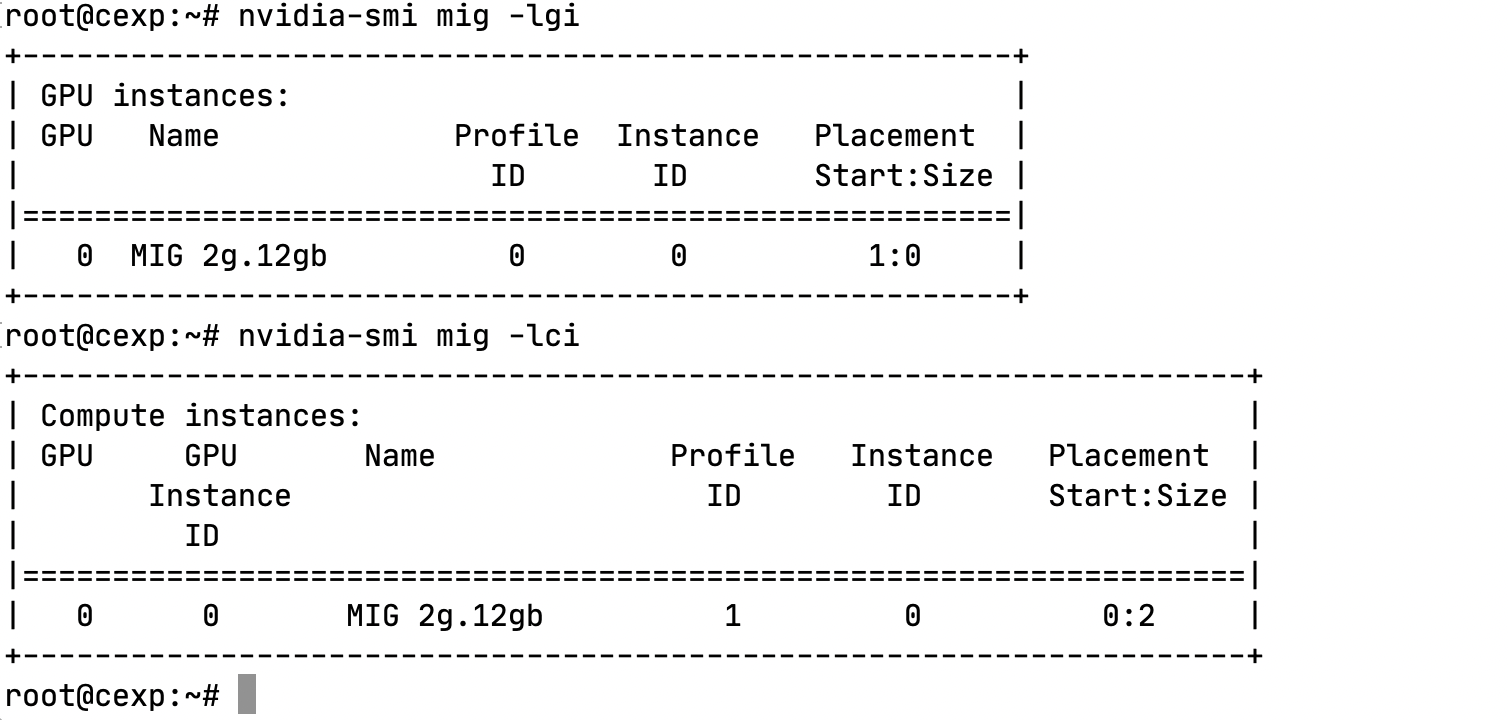Click 'Instance' header in GPU instances table
The height and width of the screenshot is (720, 1508).
(688, 136)
